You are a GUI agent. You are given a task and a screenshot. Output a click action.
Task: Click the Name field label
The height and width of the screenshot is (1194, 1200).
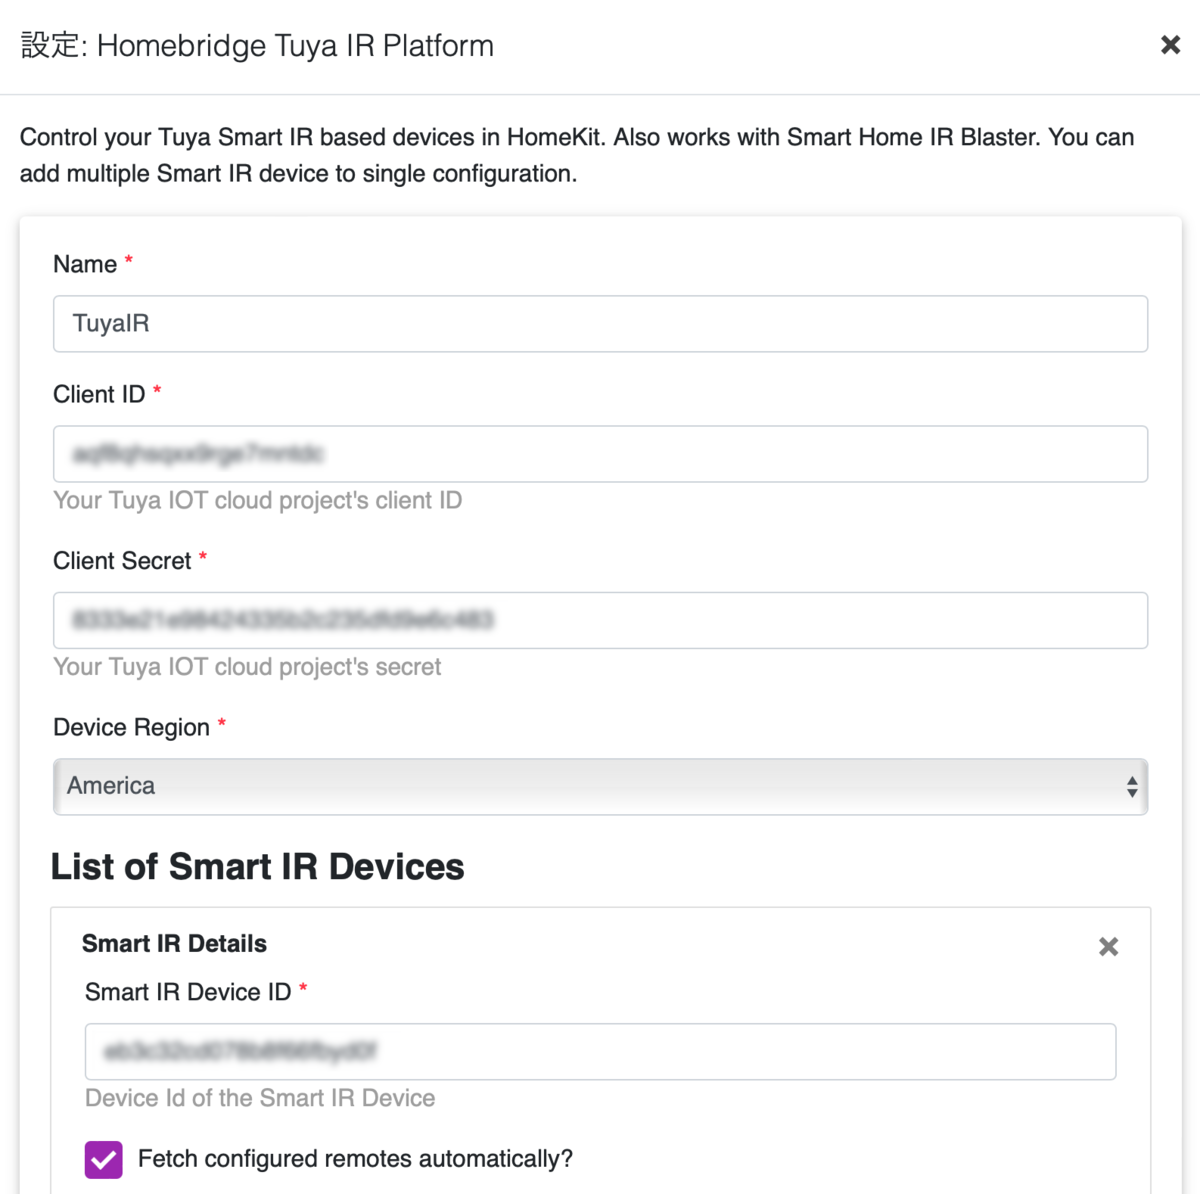[x=85, y=264]
